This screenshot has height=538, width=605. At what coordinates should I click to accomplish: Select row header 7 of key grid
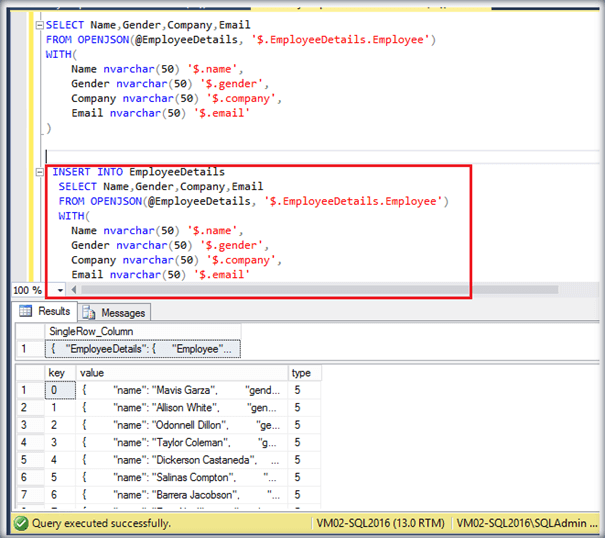[30, 495]
